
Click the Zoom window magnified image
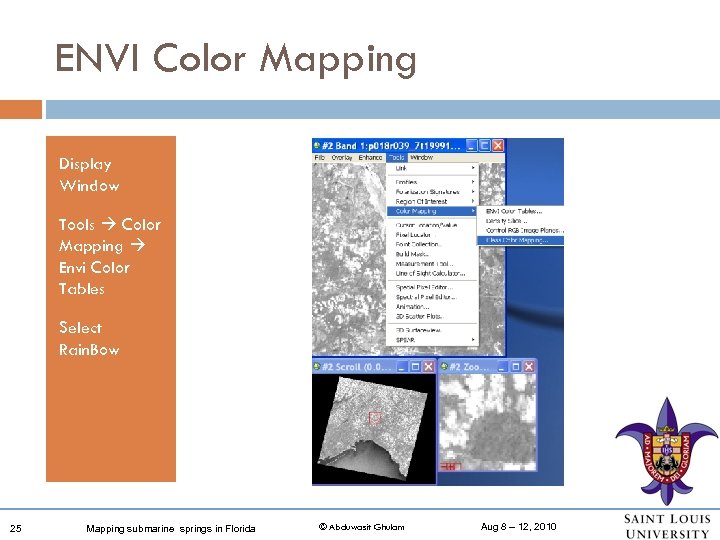click(488, 422)
